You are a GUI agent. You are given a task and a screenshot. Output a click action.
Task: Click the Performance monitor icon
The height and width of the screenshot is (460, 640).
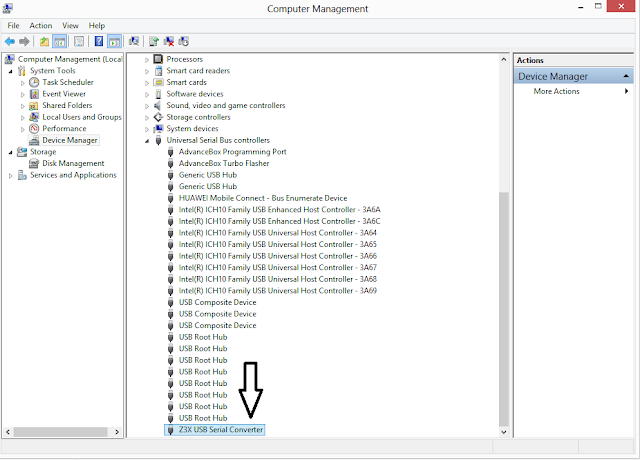(x=34, y=129)
